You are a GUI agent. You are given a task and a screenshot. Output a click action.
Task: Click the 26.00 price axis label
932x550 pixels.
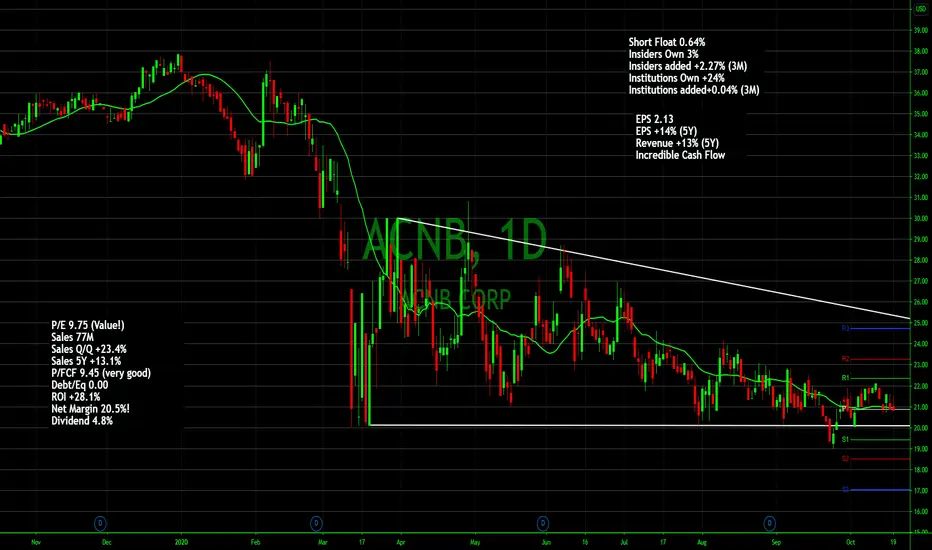[921, 302]
